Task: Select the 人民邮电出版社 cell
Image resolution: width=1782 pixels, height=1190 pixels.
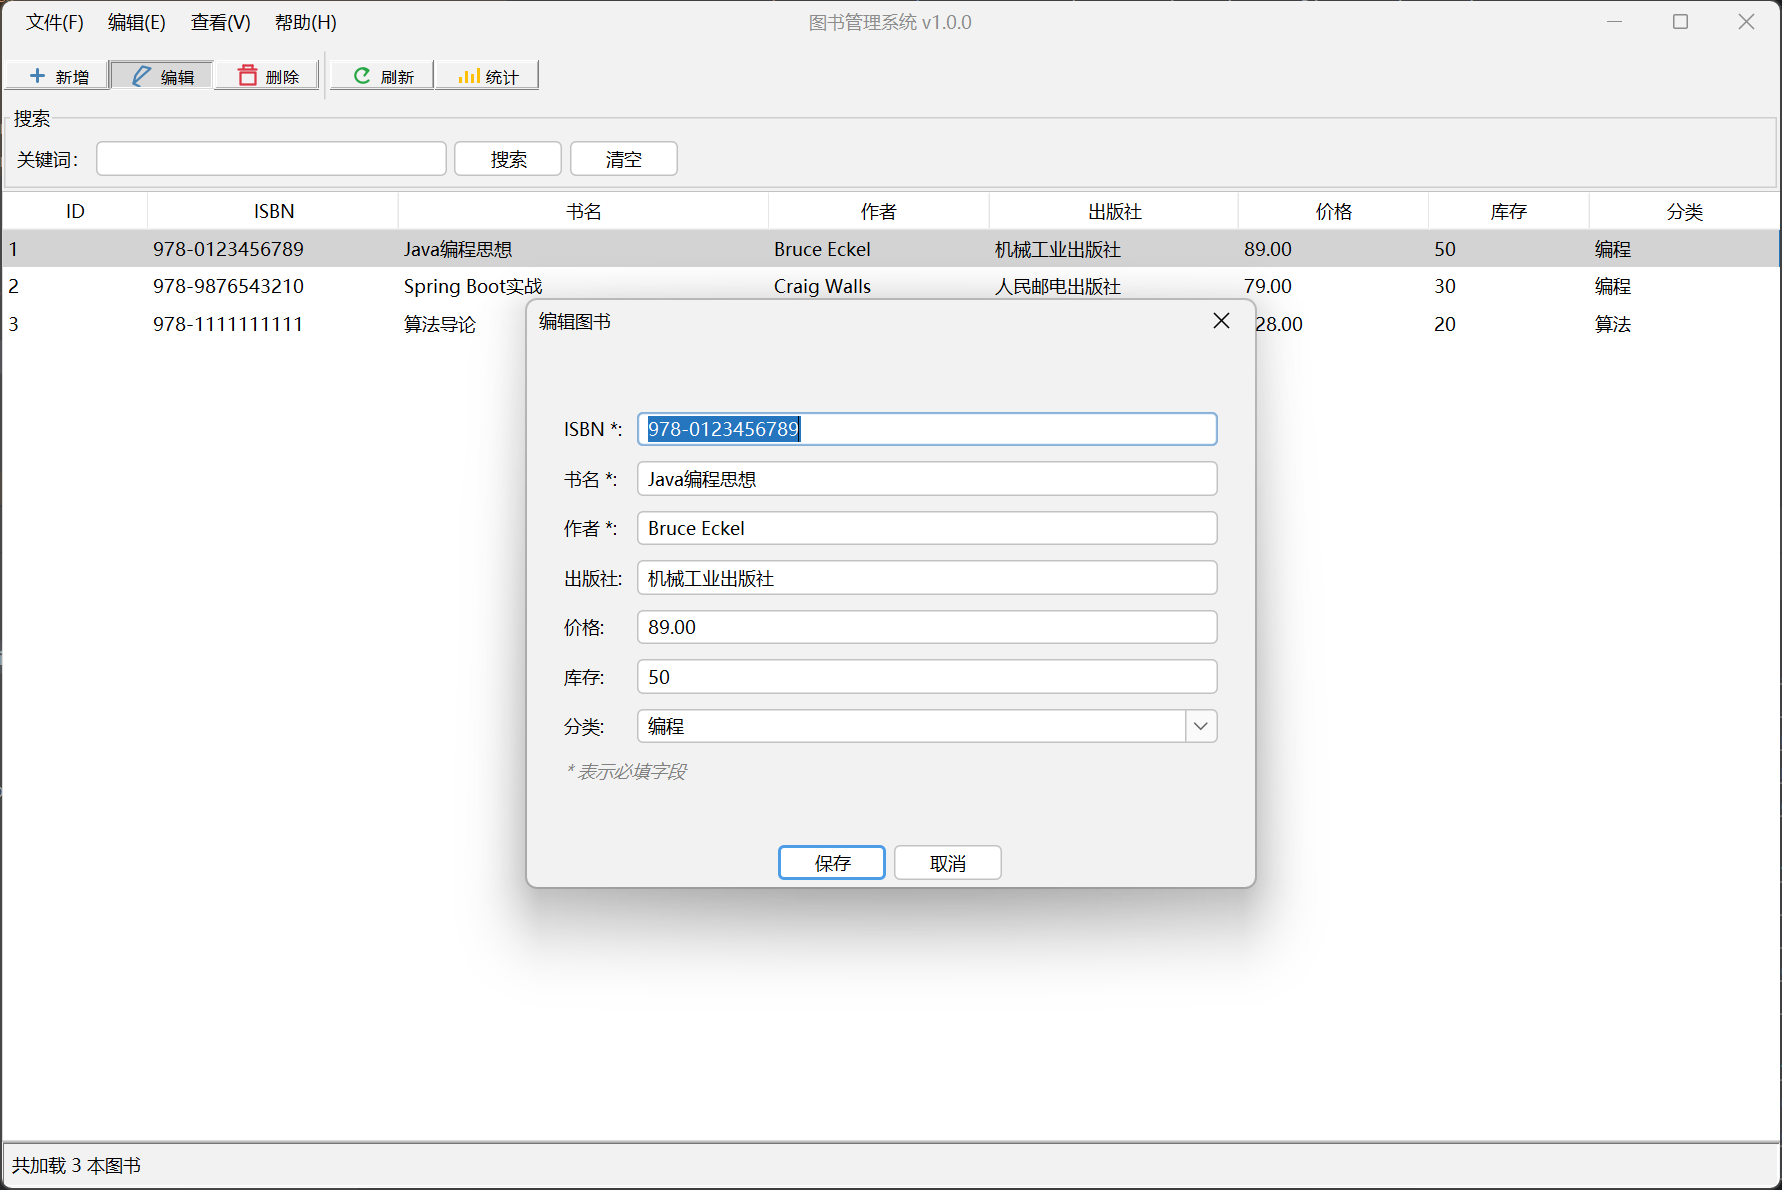Action: (x=1058, y=286)
